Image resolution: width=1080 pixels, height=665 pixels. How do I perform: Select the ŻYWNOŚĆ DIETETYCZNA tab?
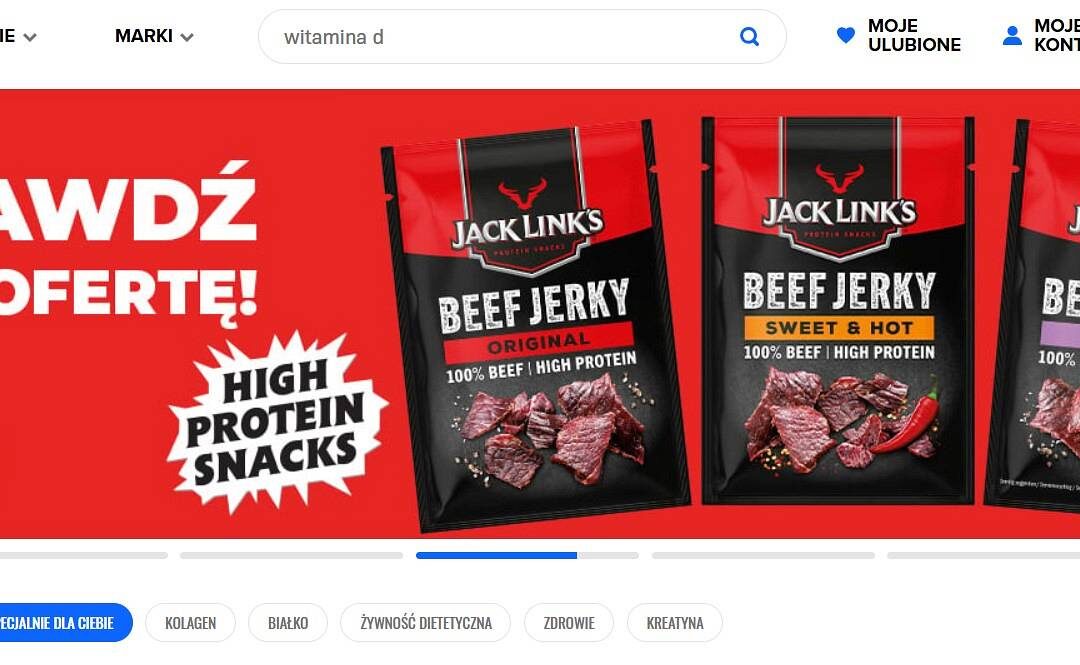426,623
